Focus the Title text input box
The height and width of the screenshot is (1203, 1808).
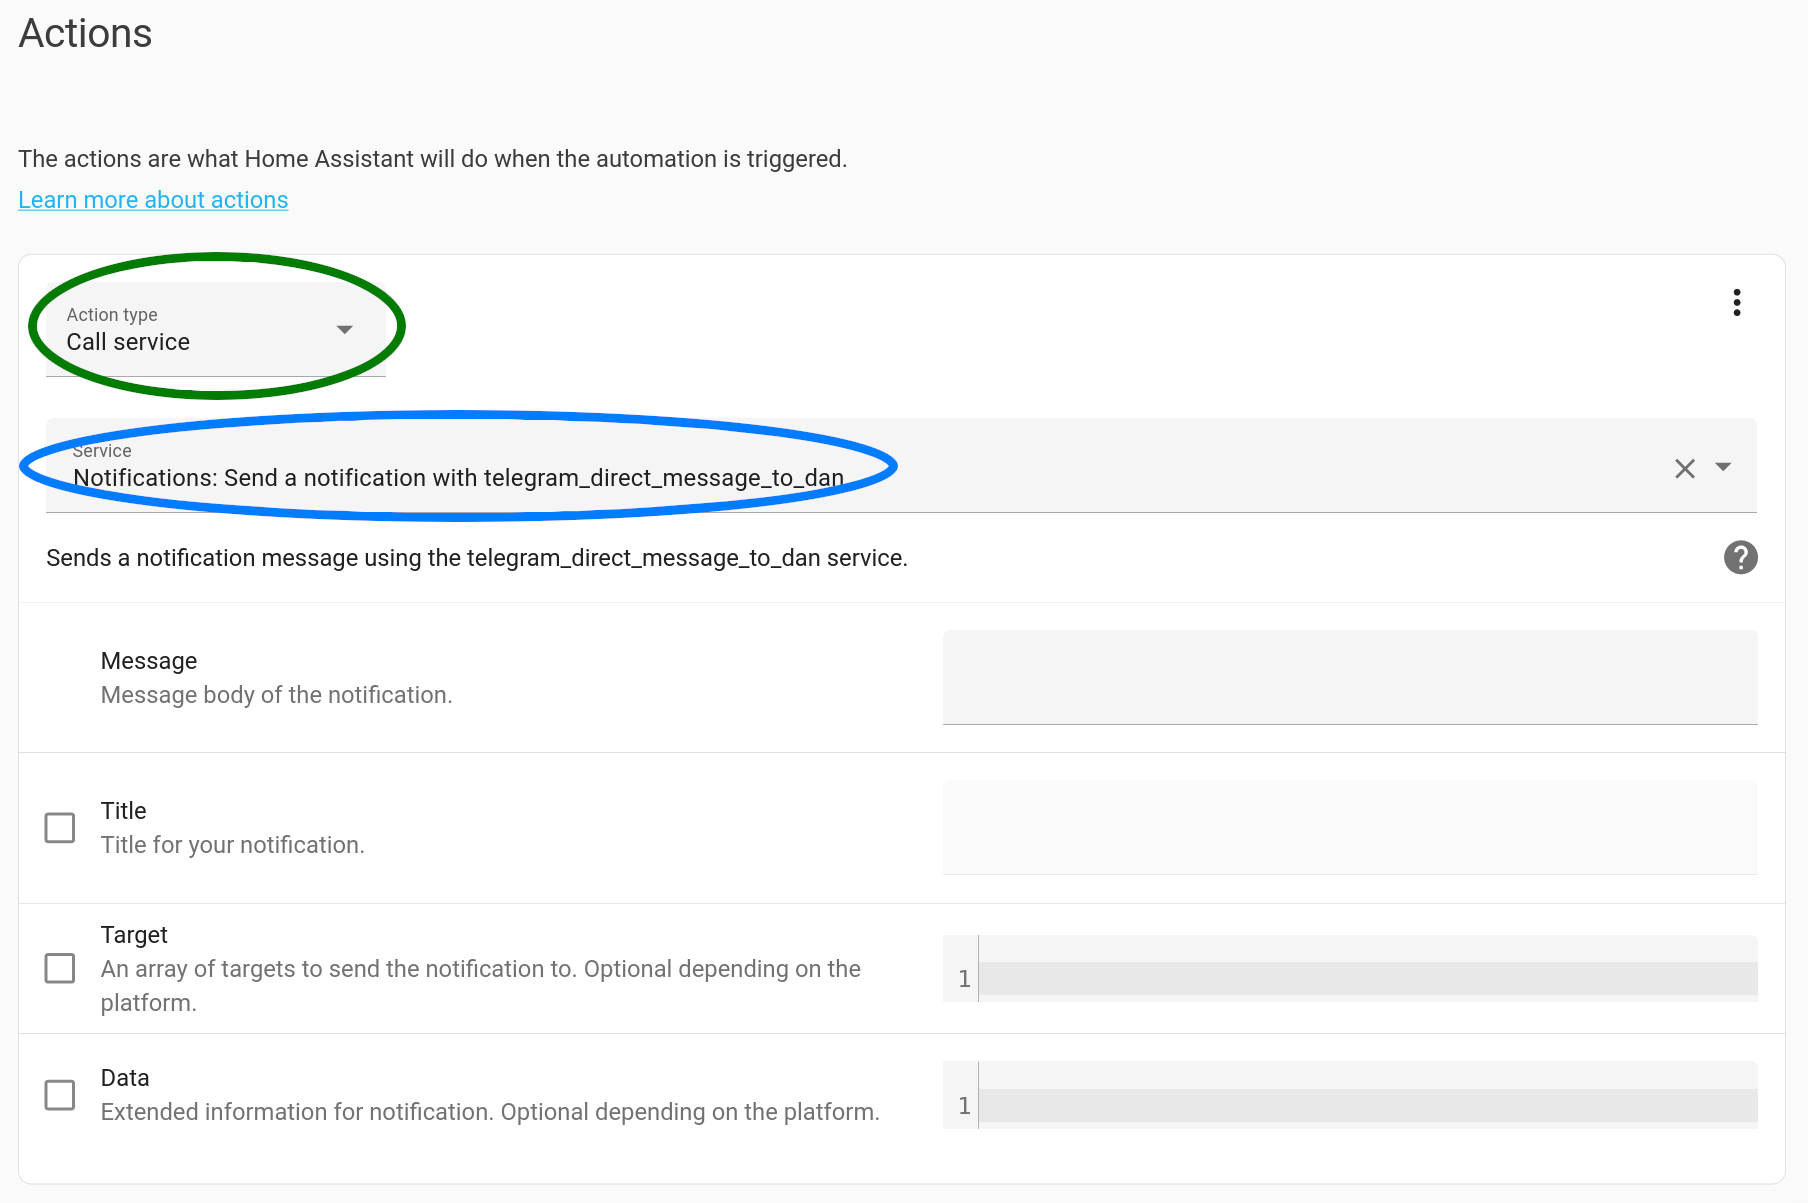point(1349,827)
